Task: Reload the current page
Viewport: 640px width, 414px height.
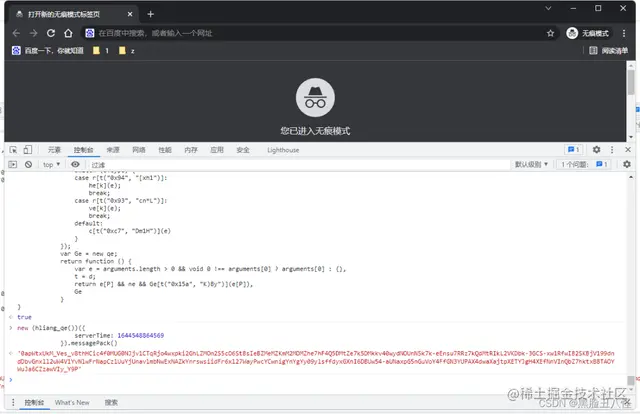Action: click(x=51, y=33)
